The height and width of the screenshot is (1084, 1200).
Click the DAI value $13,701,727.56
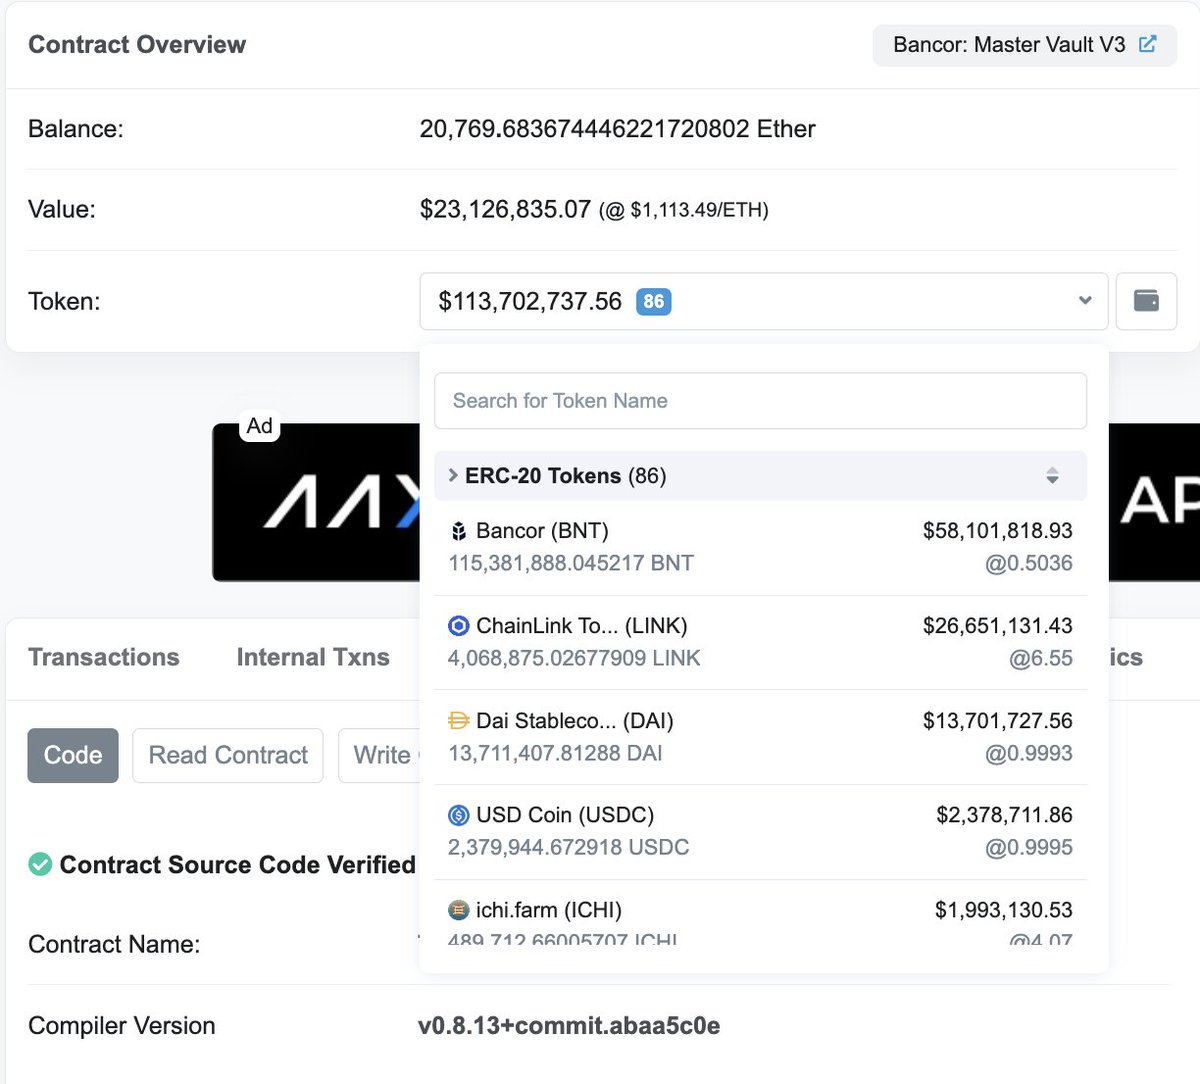[x=997, y=720]
